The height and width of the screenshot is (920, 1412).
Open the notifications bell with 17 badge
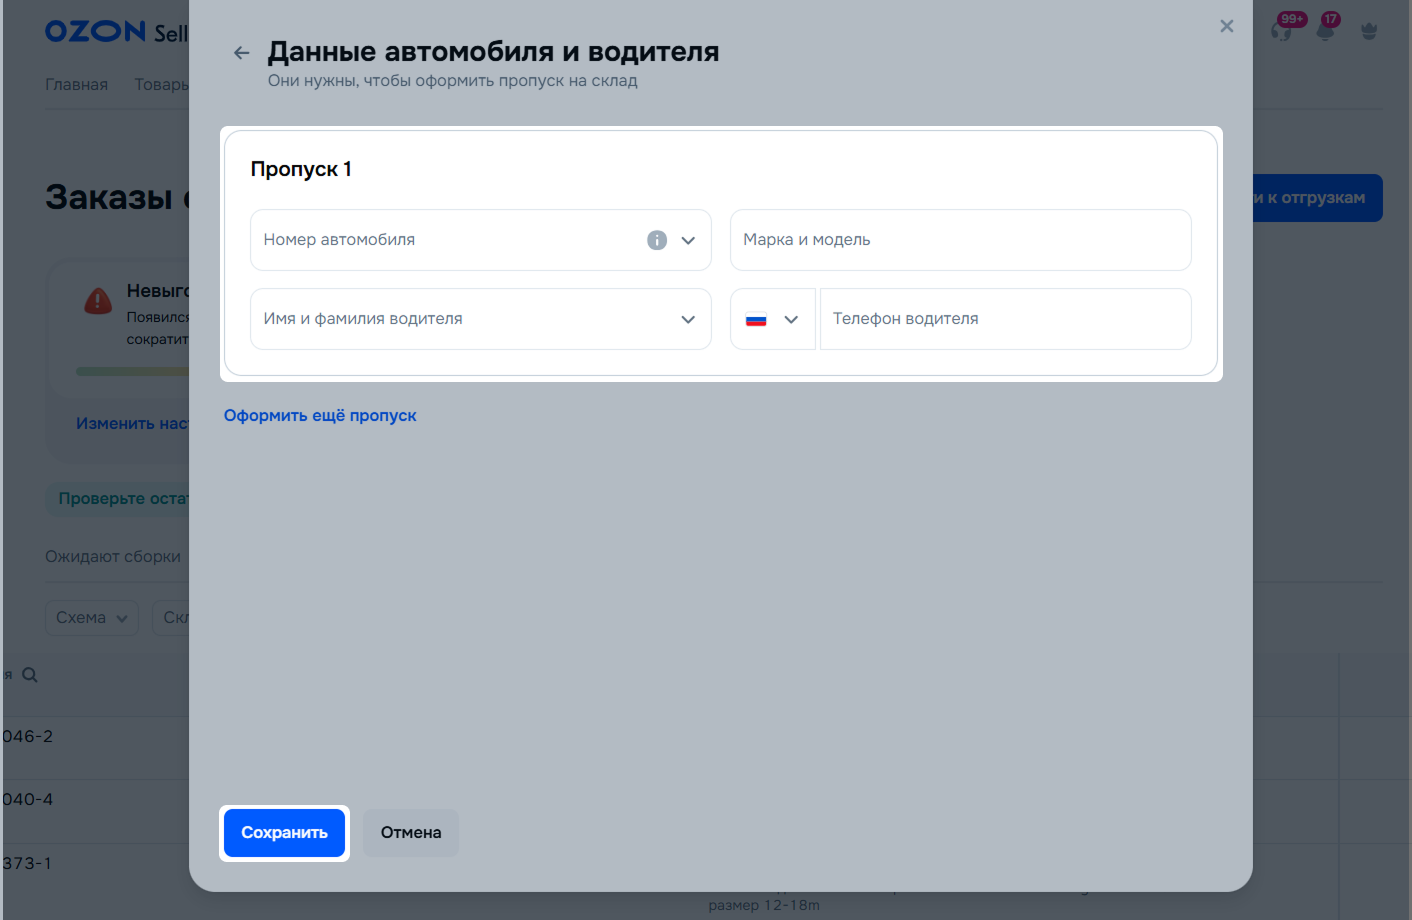point(1325,30)
